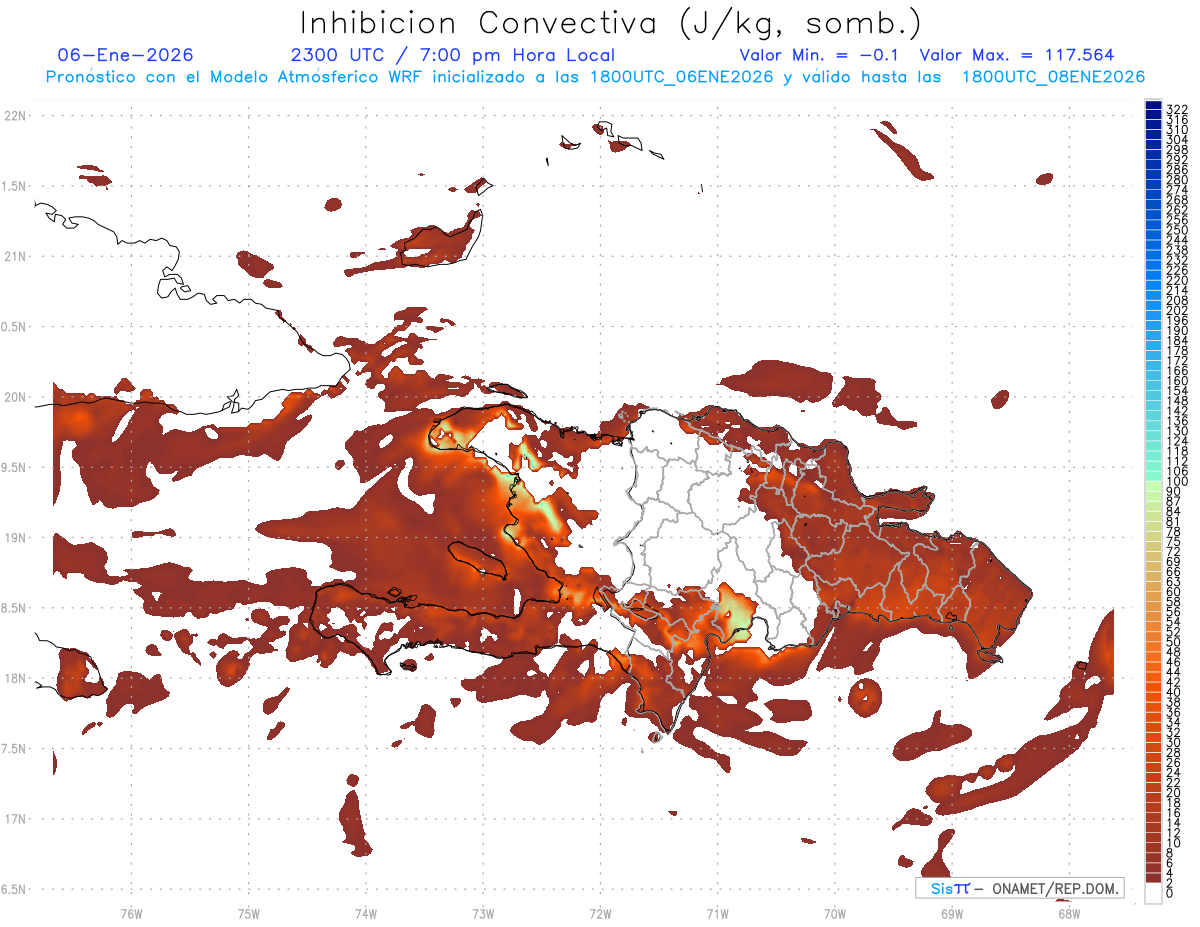Click the '73W' longitude label
This screenshot has height=927, width=1200.
coord(483,914)
